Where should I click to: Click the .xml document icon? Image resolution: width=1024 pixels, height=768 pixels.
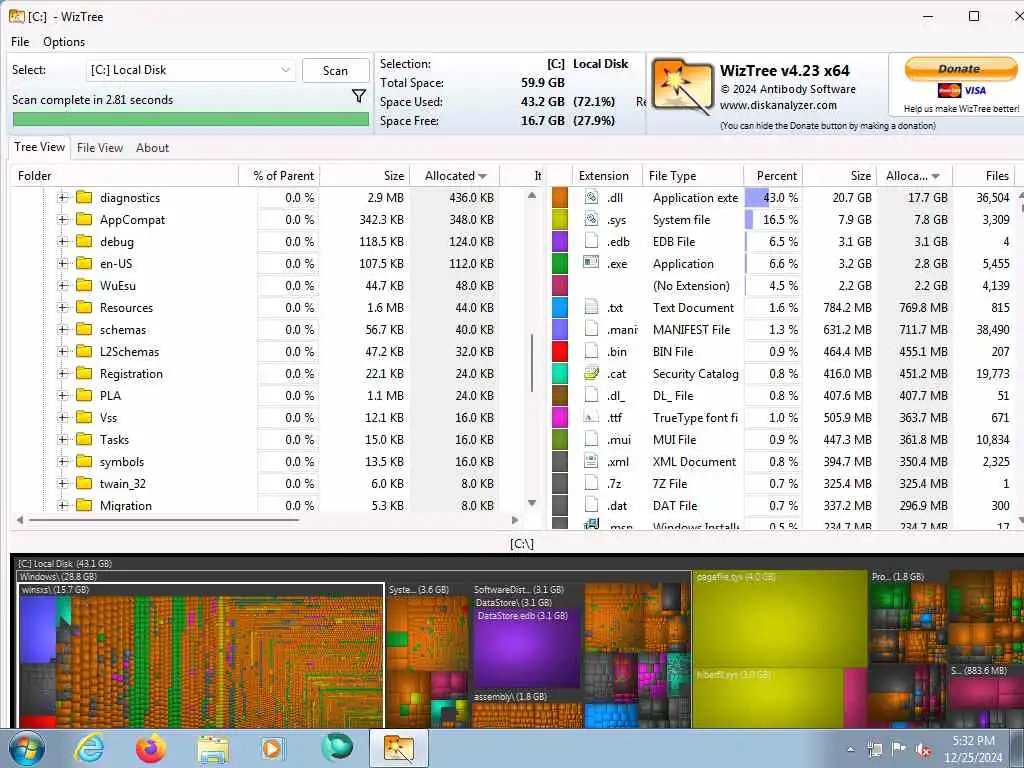tap(591, 461)
